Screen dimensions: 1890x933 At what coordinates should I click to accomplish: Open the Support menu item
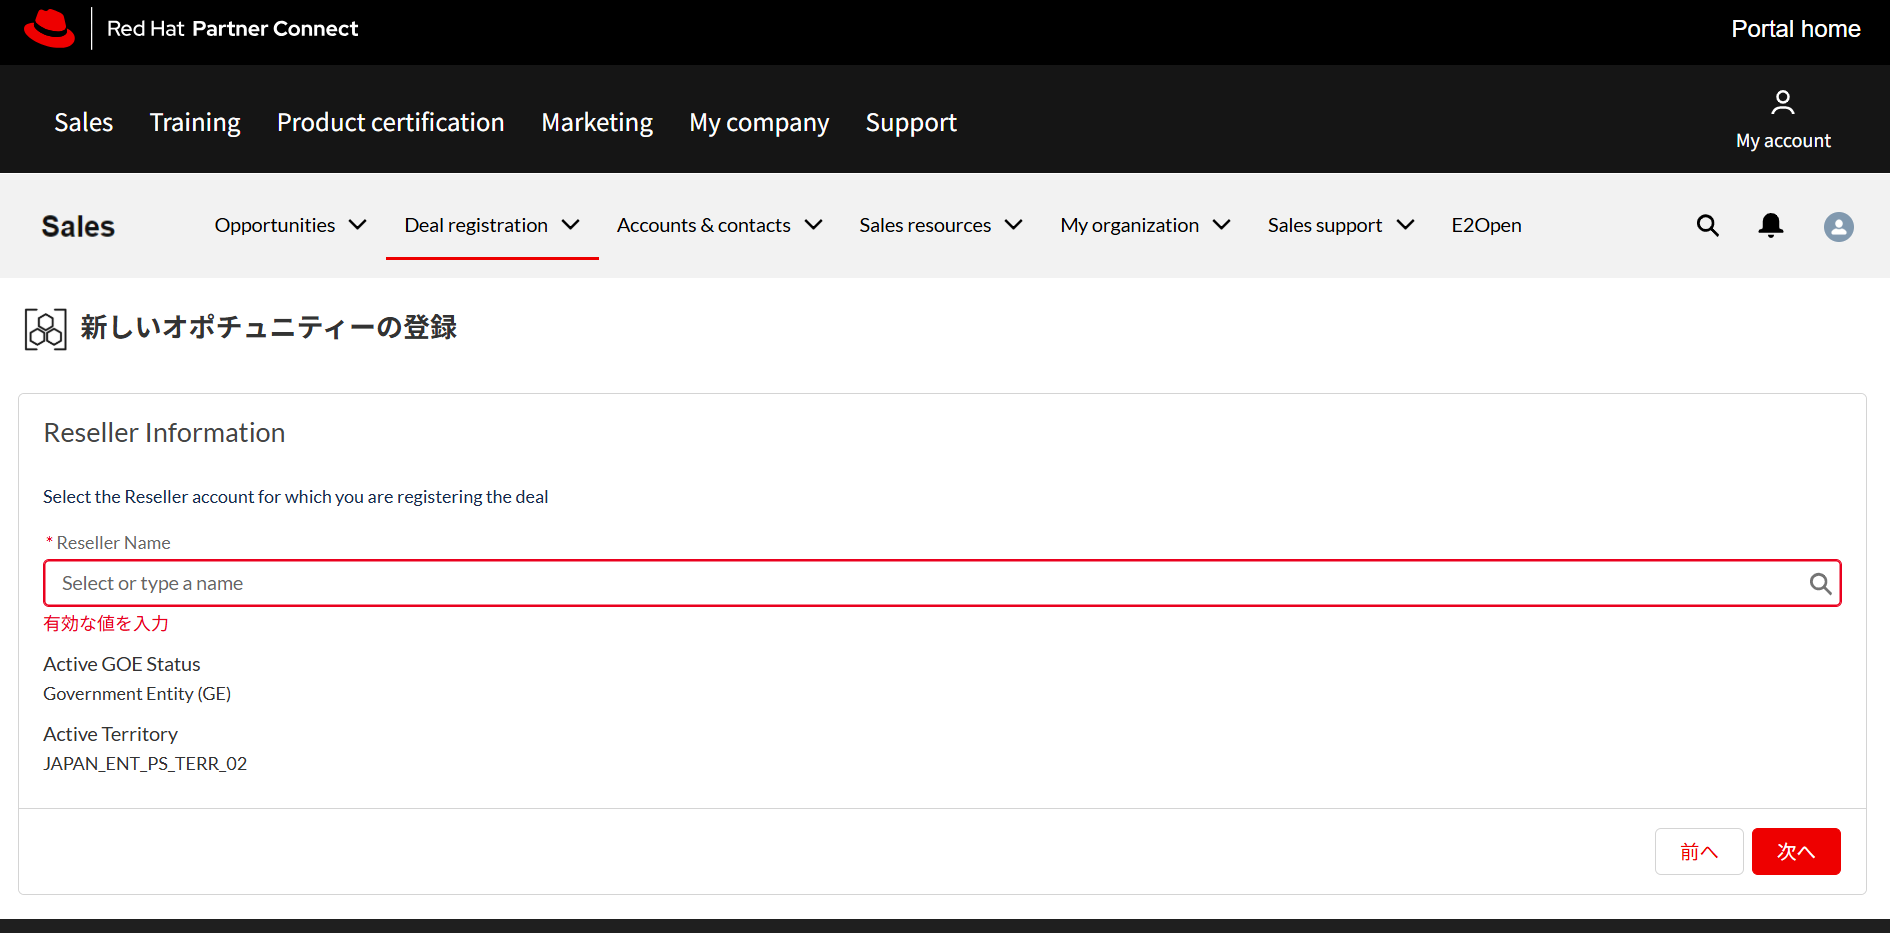(911, 122)
